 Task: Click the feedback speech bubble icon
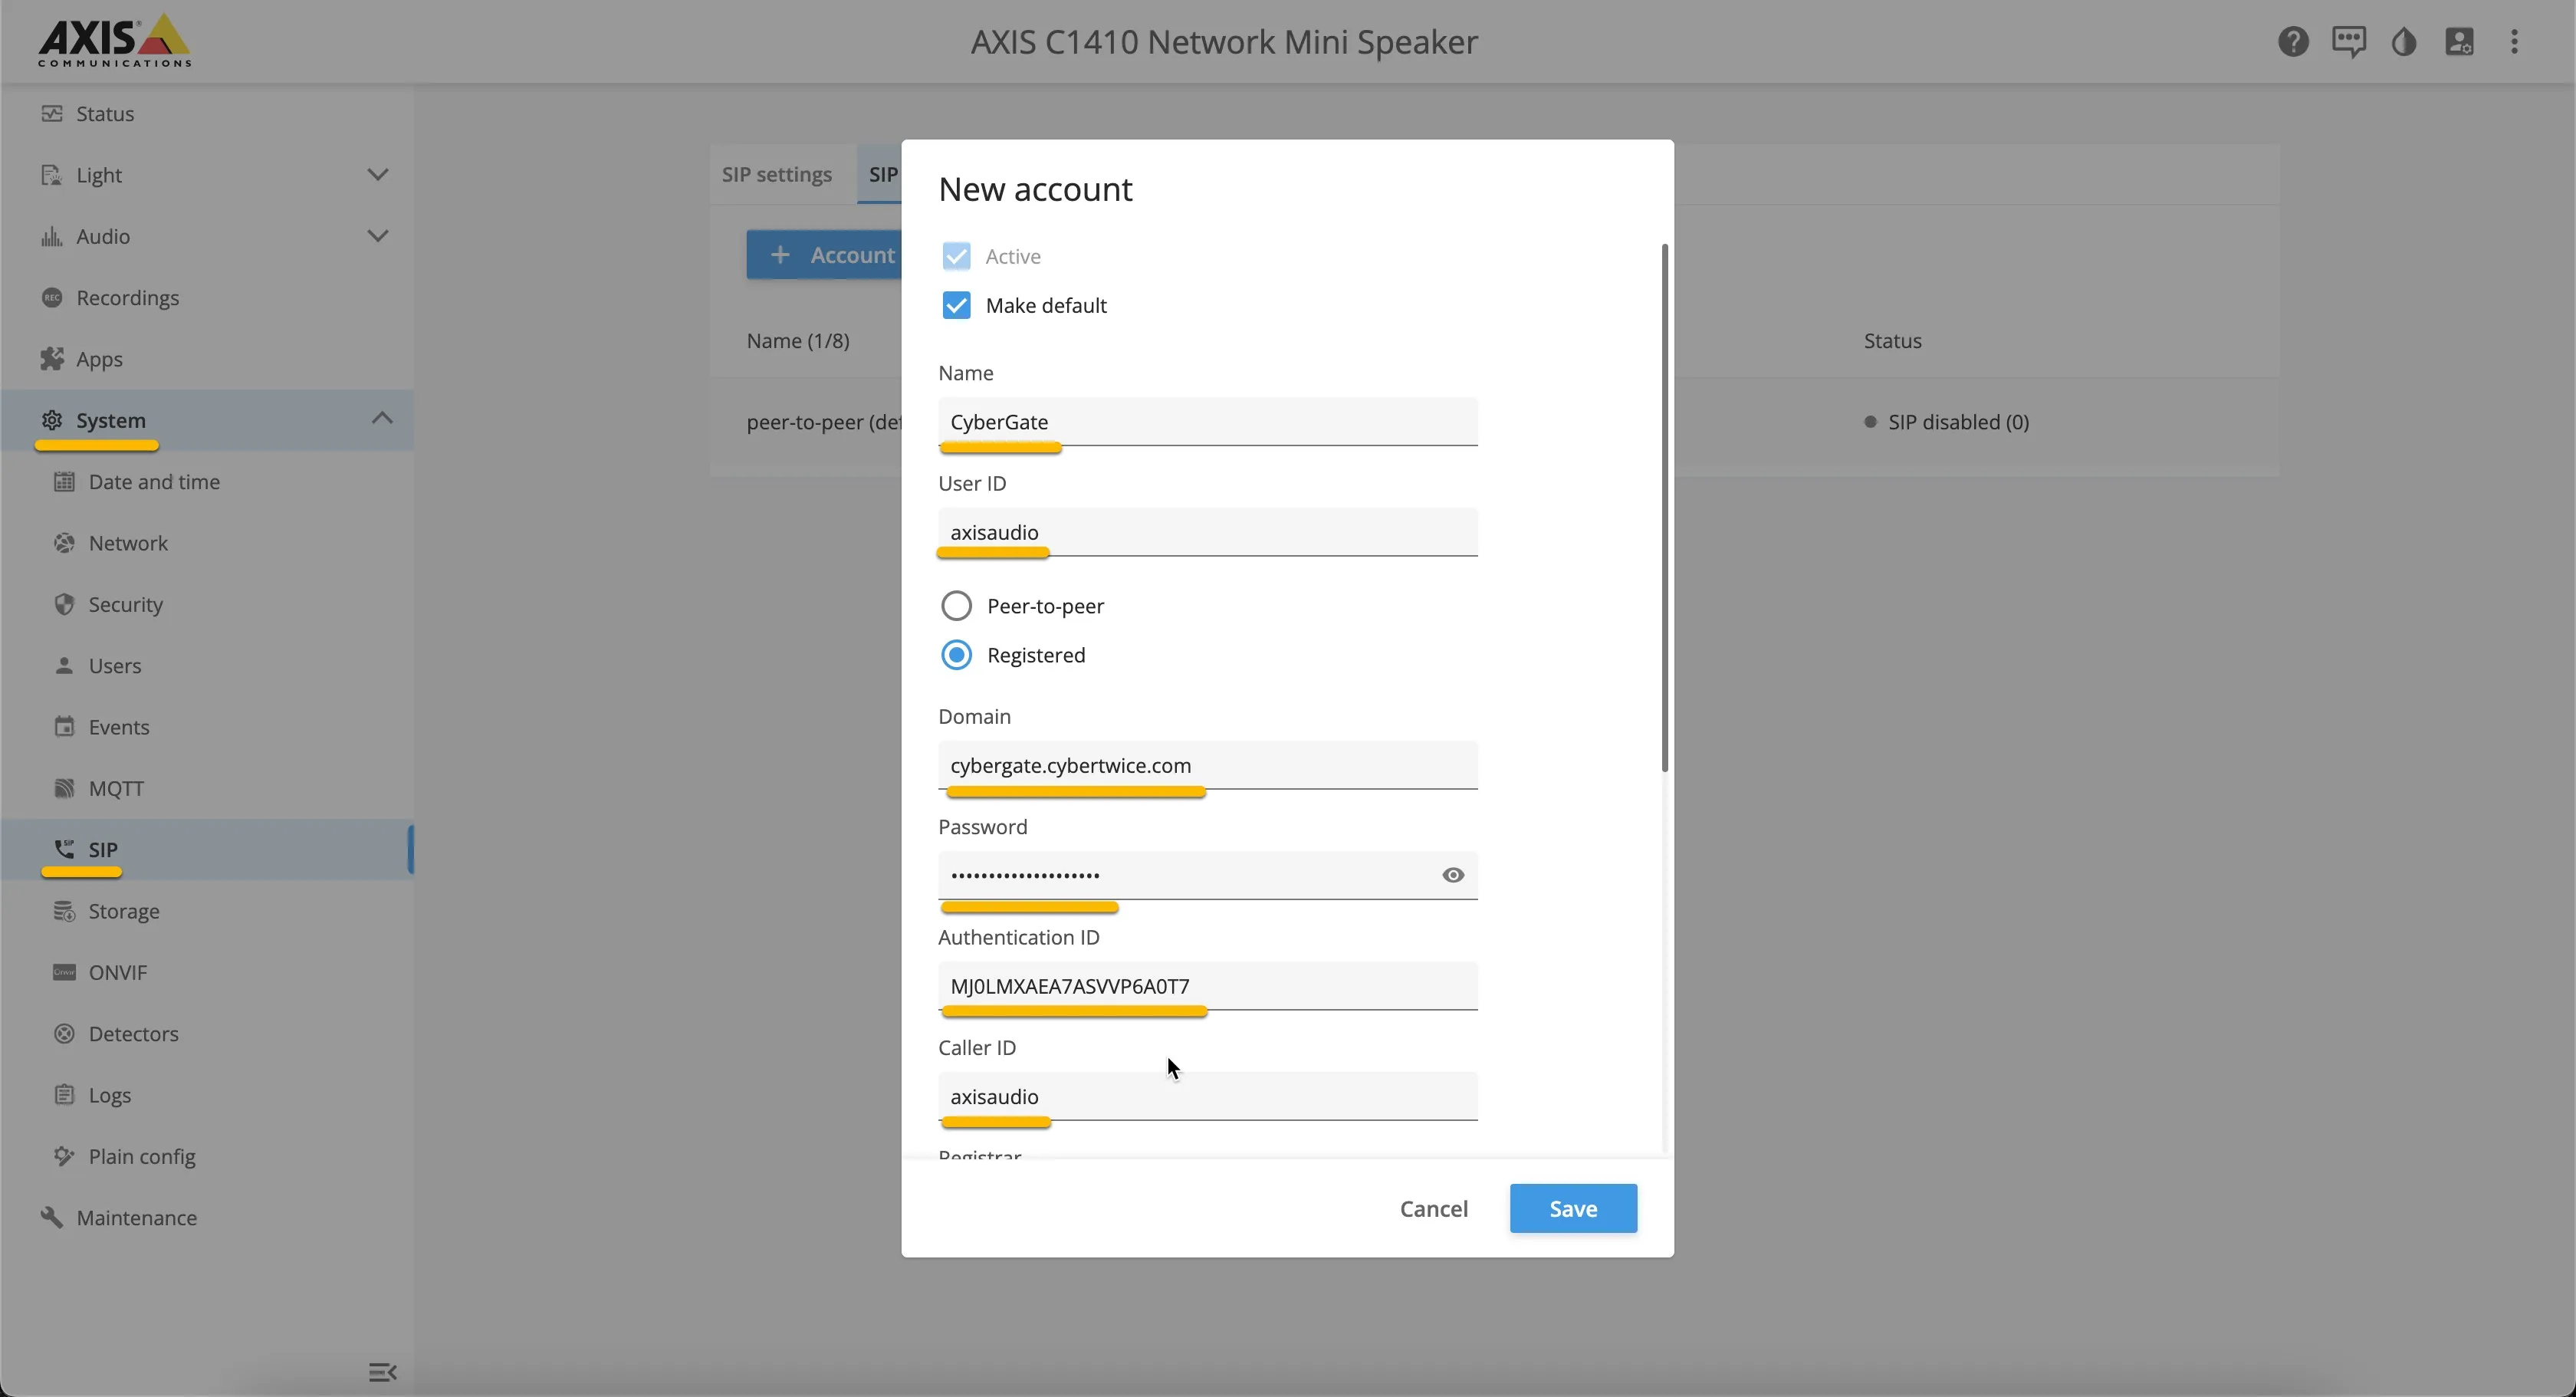click(2348, 42)
